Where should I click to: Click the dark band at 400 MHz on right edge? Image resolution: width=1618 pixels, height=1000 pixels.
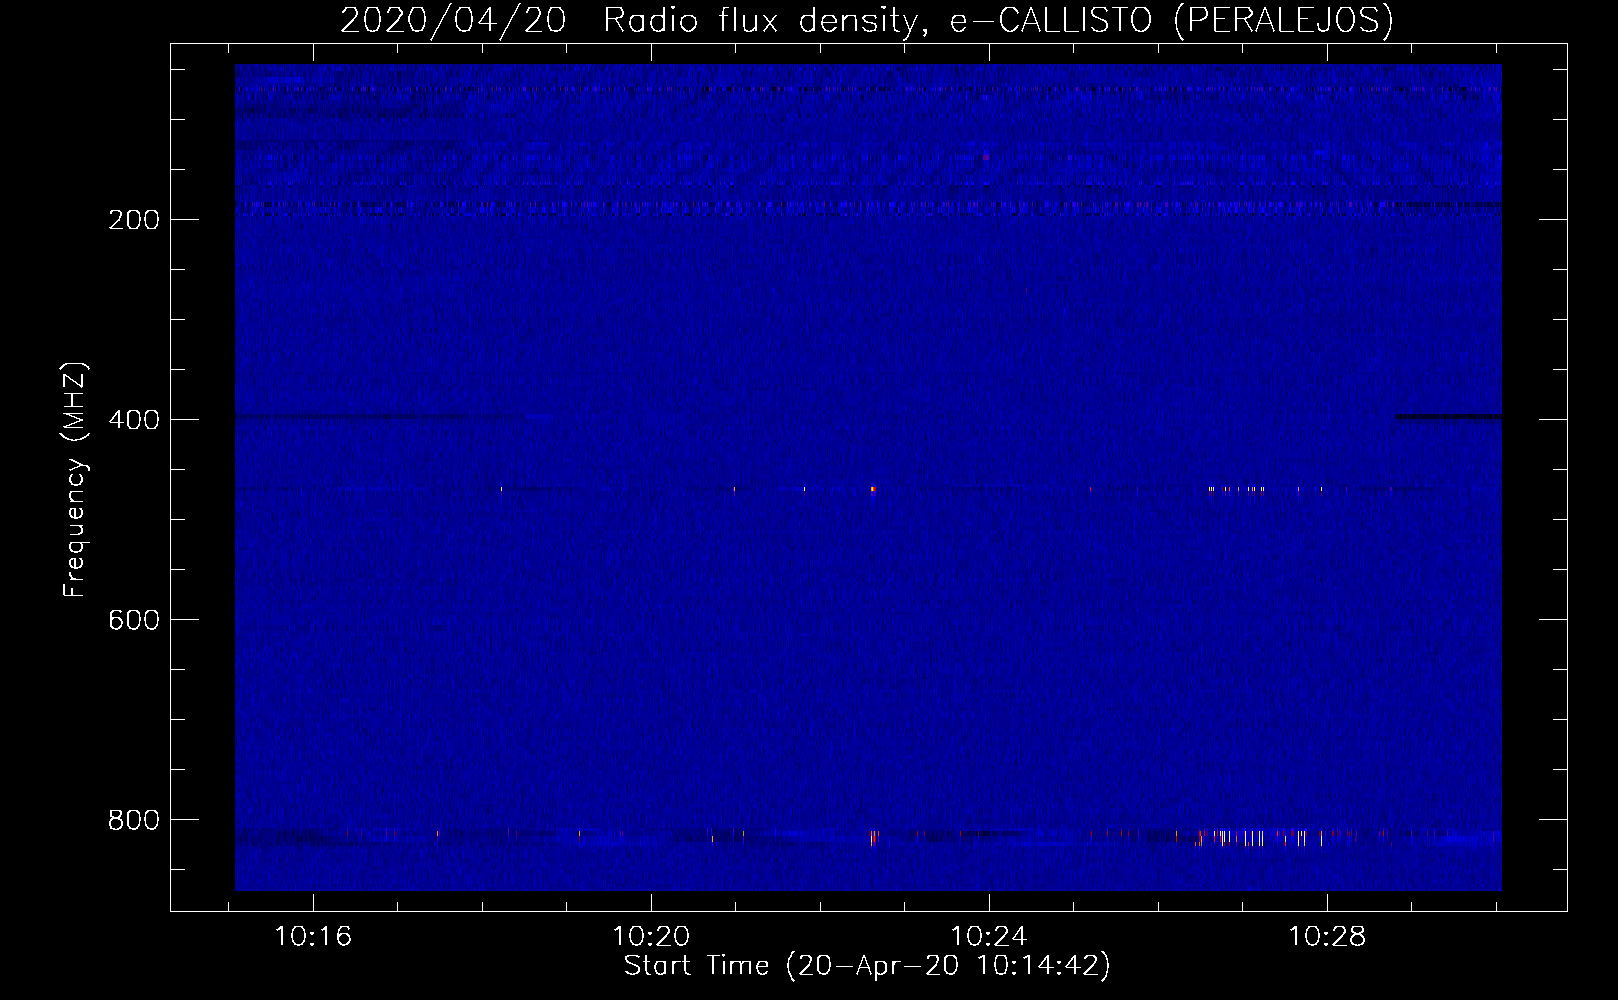click(x=1448, y=416)
